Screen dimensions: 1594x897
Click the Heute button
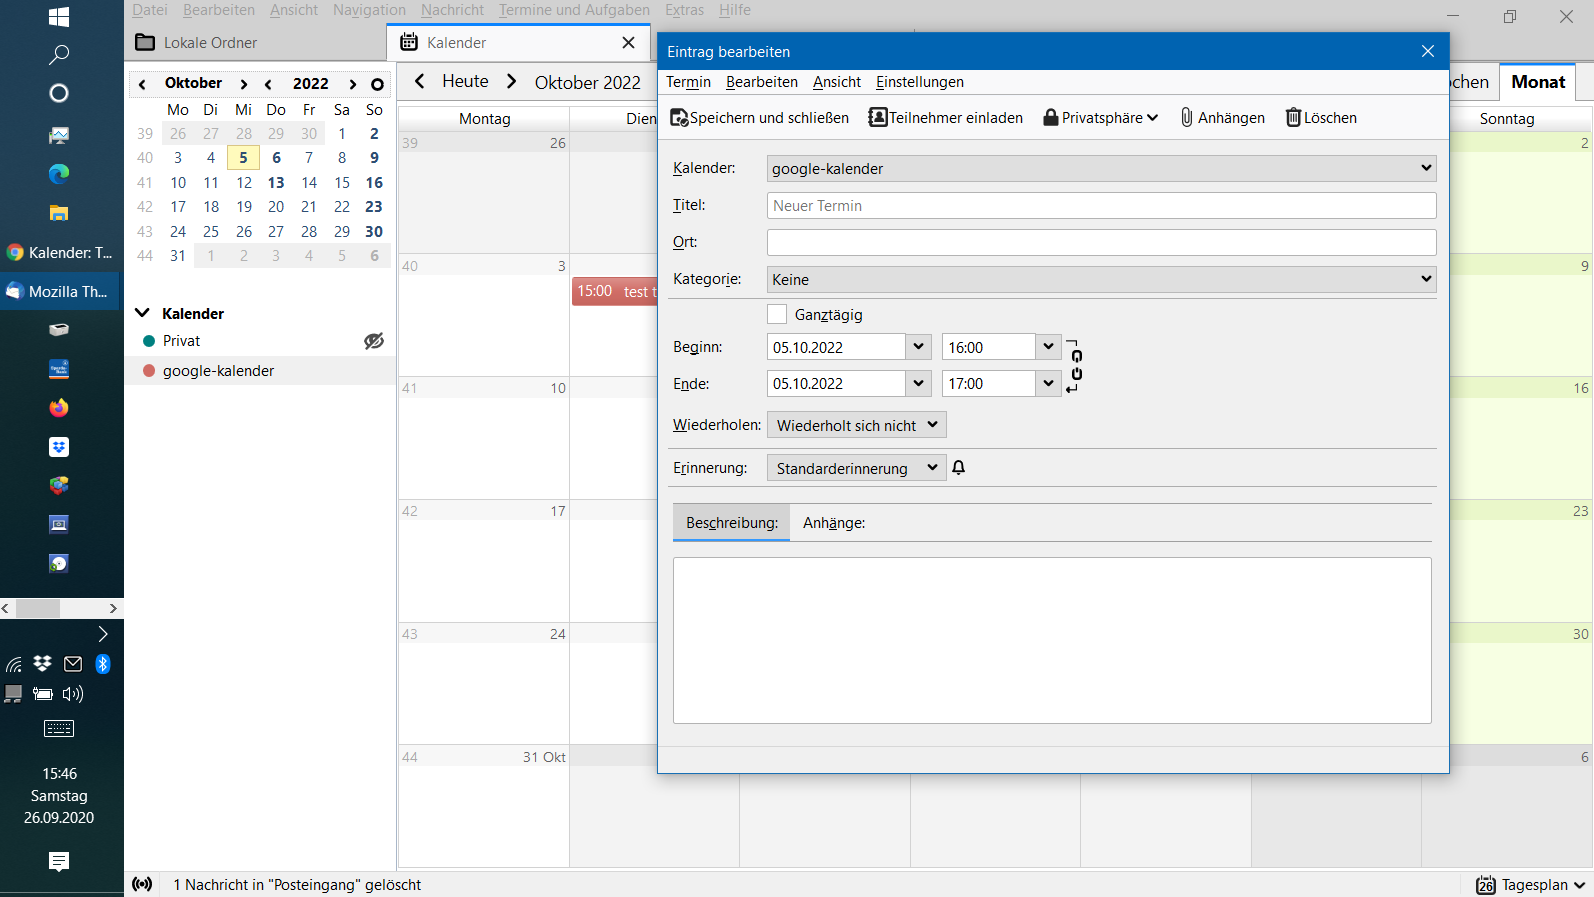point(465,82)
